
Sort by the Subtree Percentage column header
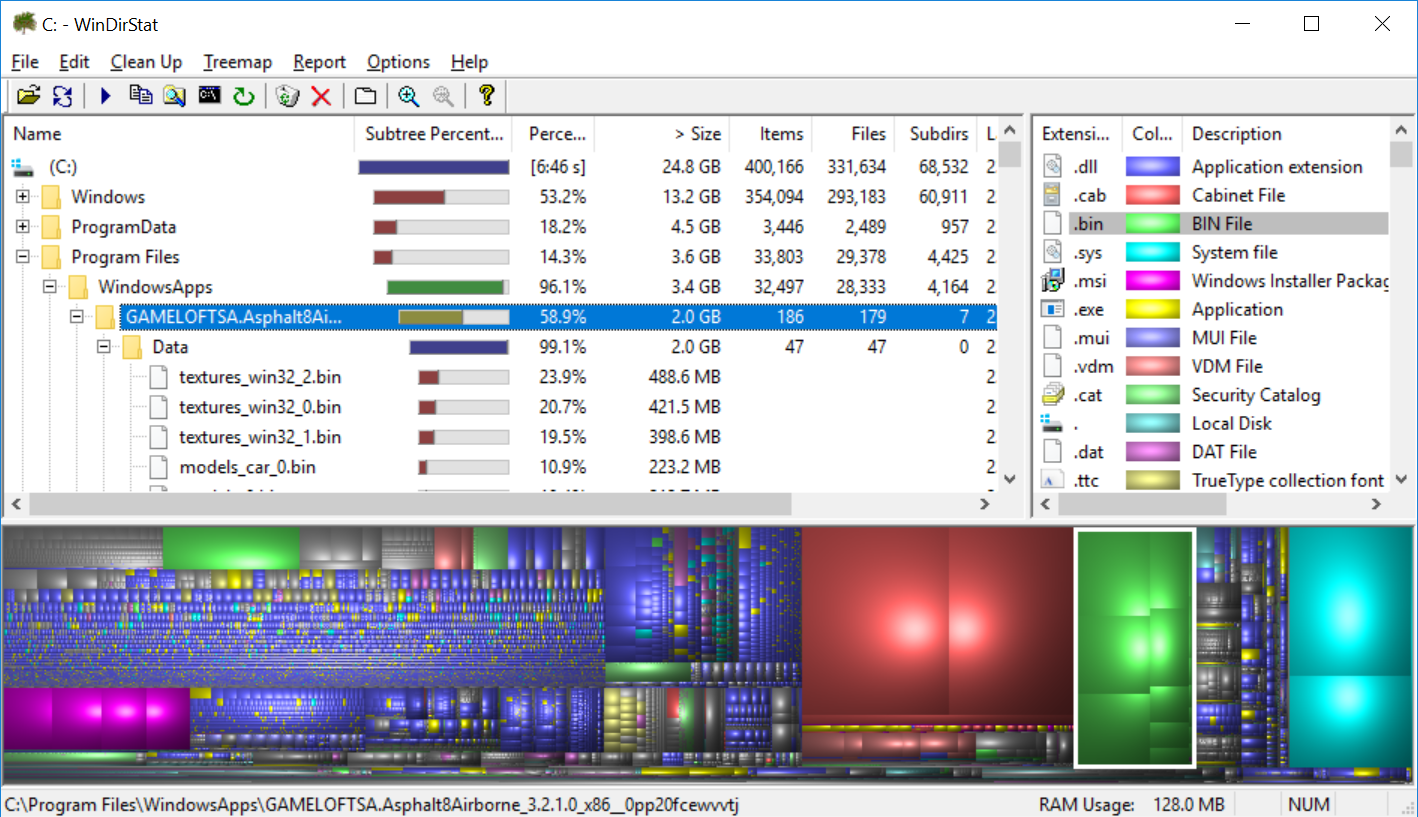click(433, 134)
